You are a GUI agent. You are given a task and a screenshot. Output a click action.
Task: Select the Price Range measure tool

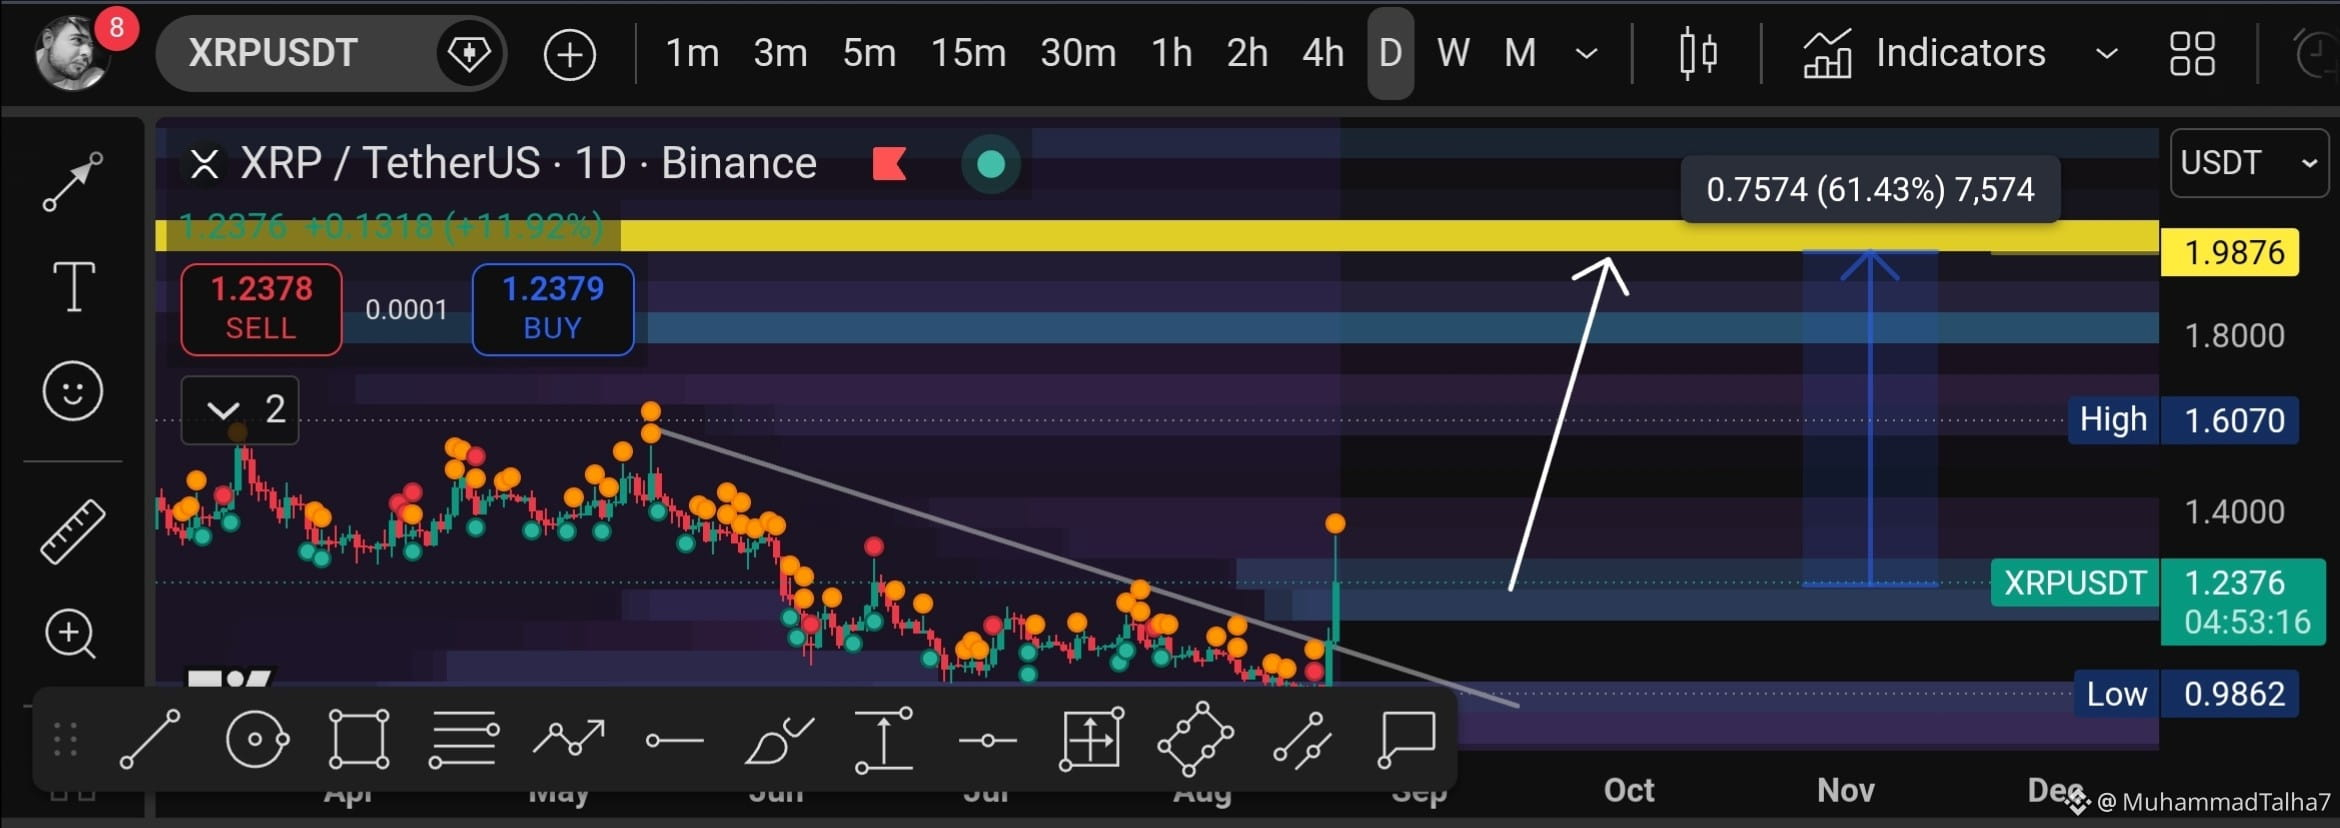click(x=884, y=740)
